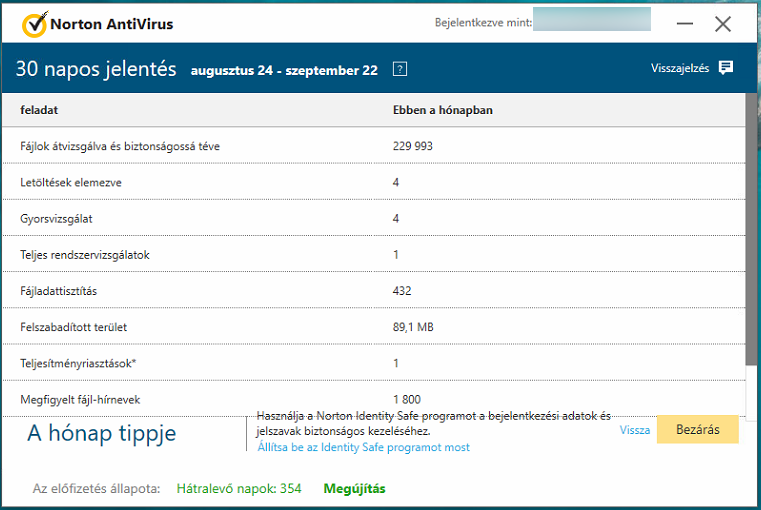Select the Fájlok átvizsgálva és biztonságossá téve row
761x510 pixels.
pos(374,146)
